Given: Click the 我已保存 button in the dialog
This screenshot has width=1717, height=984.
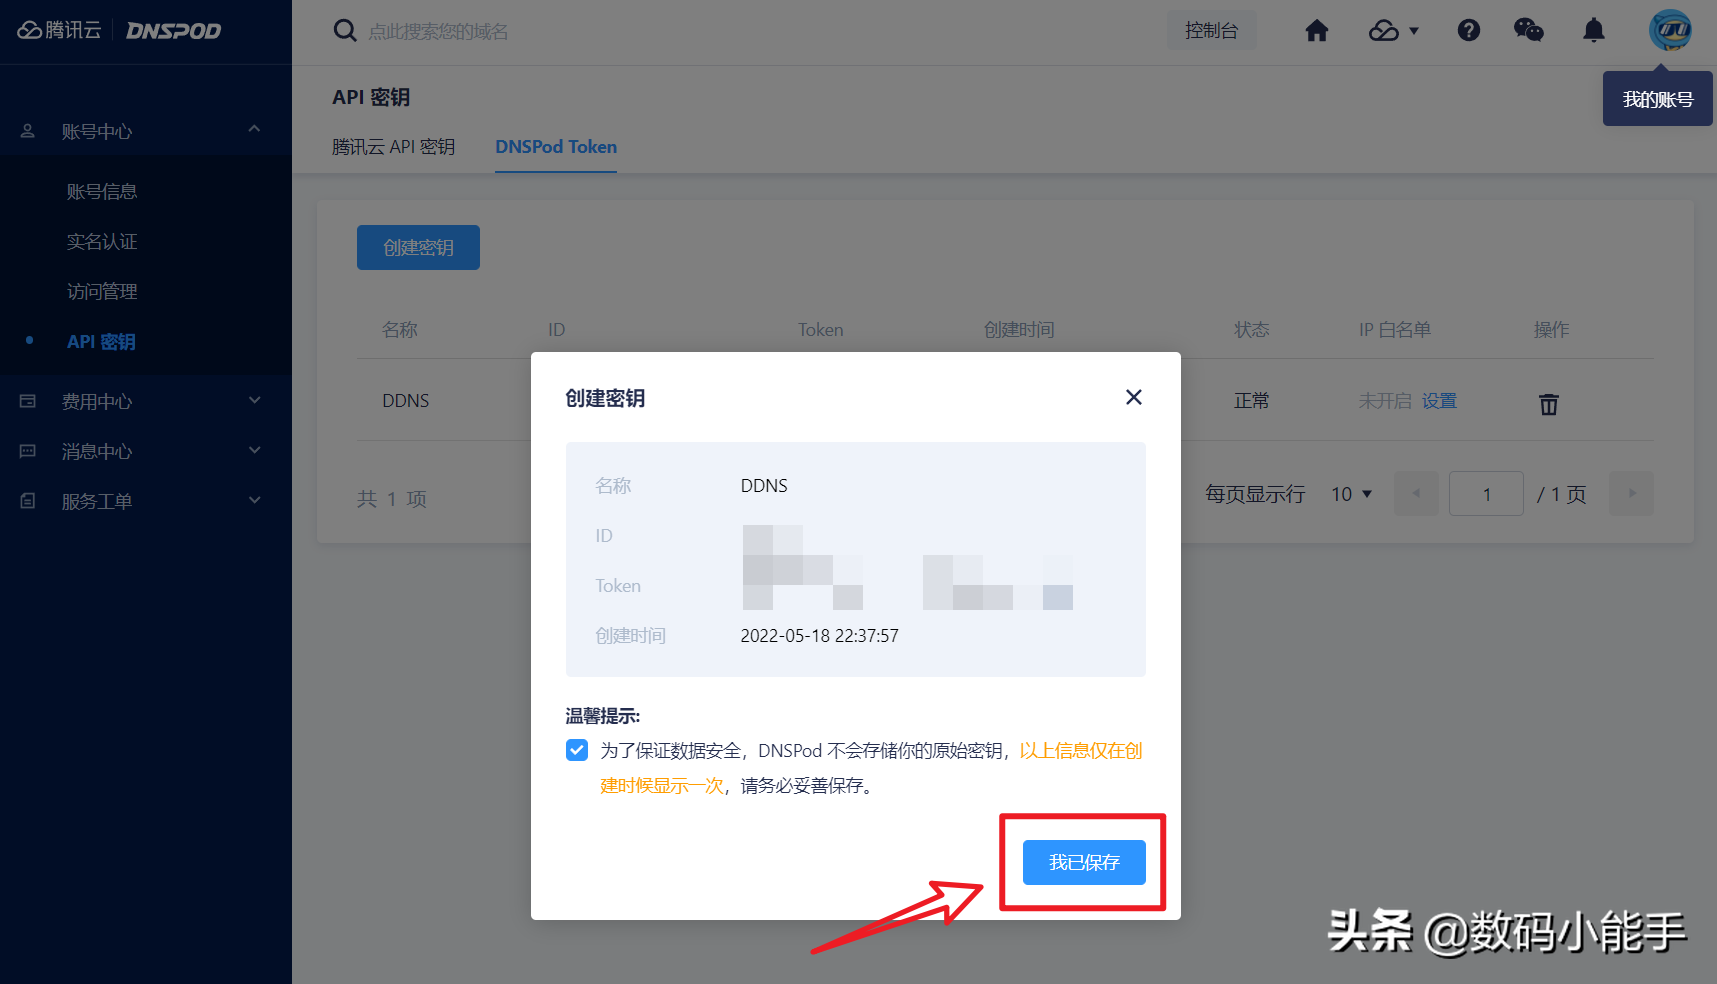Looking at the screenshot, I should pos(1083,862).
